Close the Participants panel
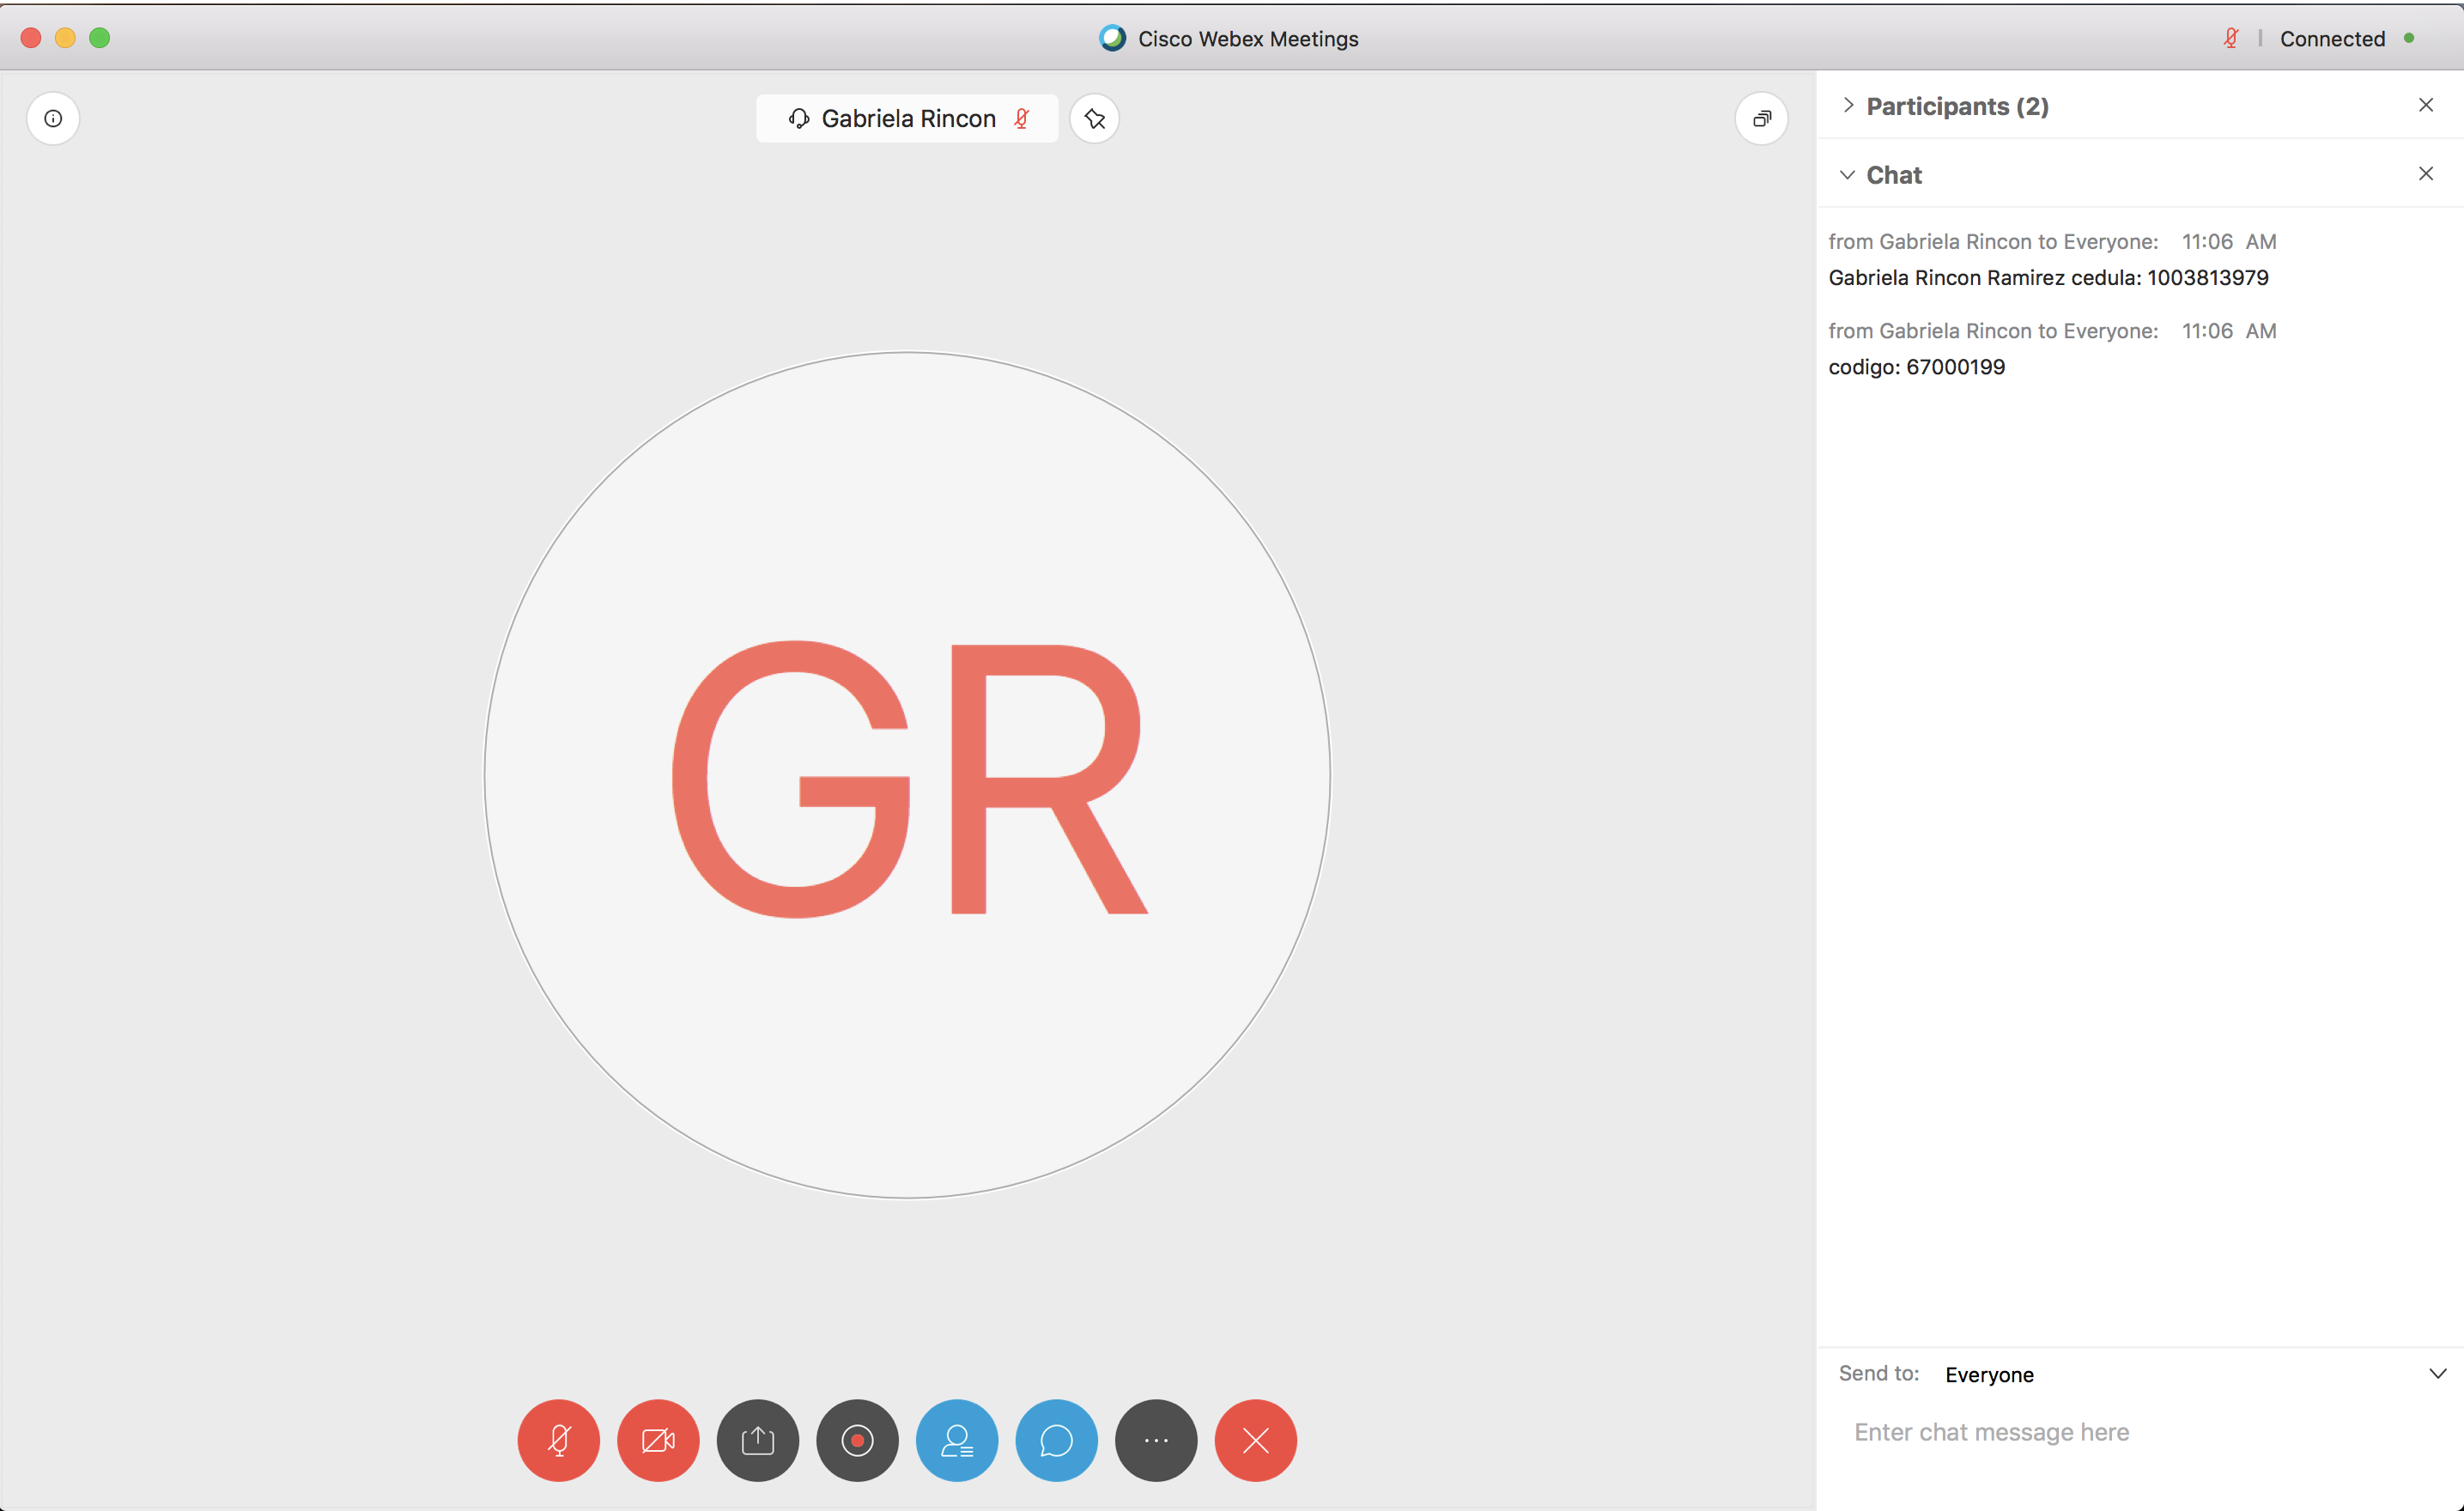The height and width of the screenshot is (1511, 2464). point(2426,105)
